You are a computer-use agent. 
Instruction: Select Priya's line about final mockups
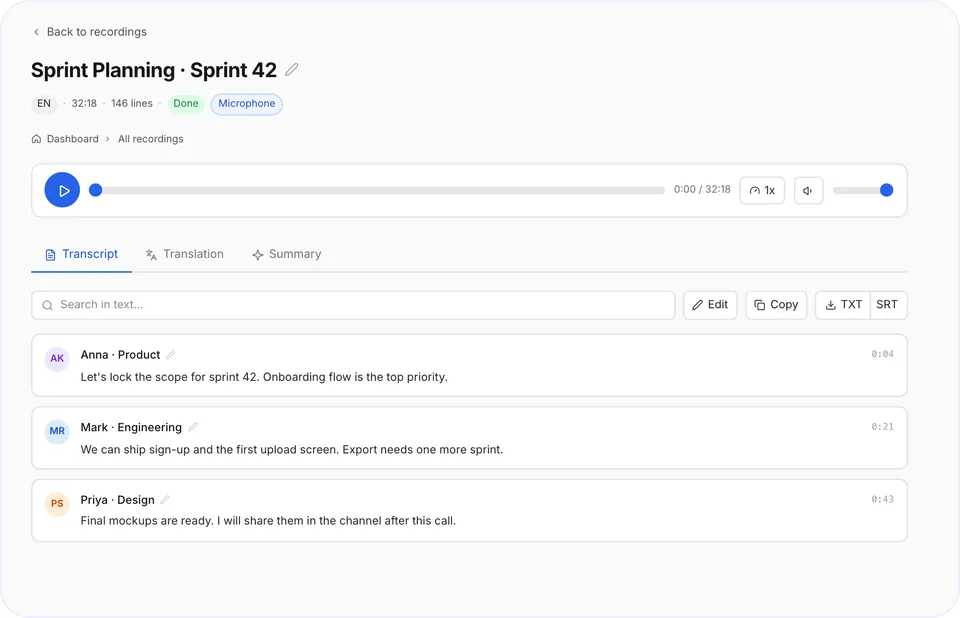tap(268, 521)
